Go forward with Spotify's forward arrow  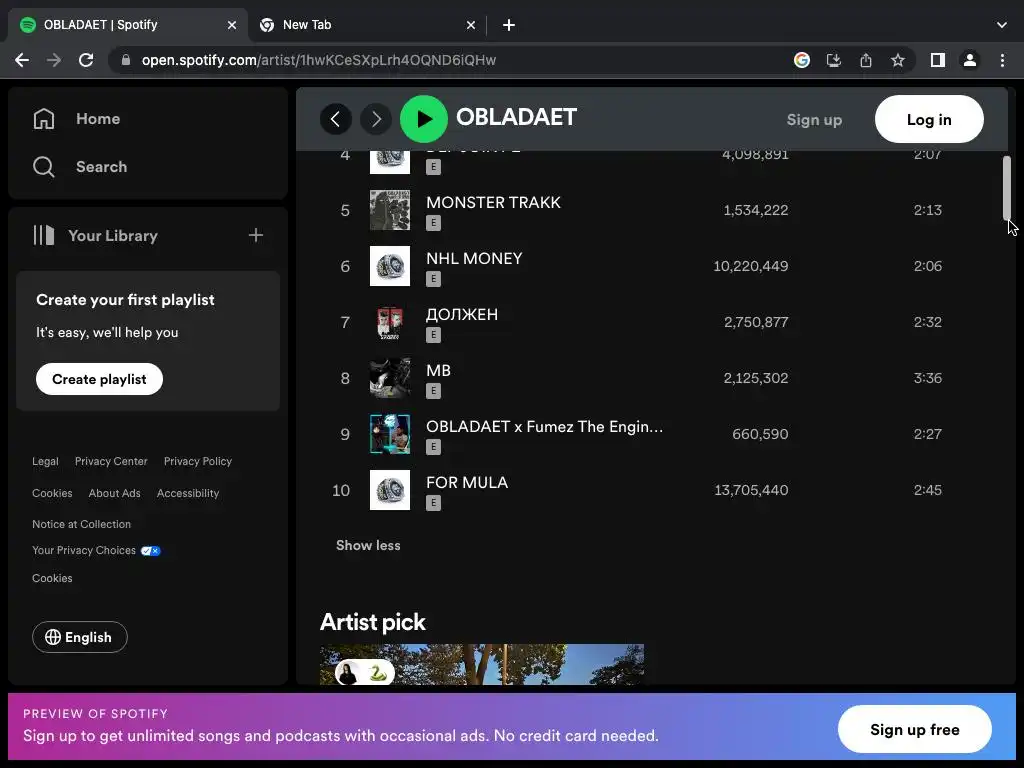click(x=376, y=119)
